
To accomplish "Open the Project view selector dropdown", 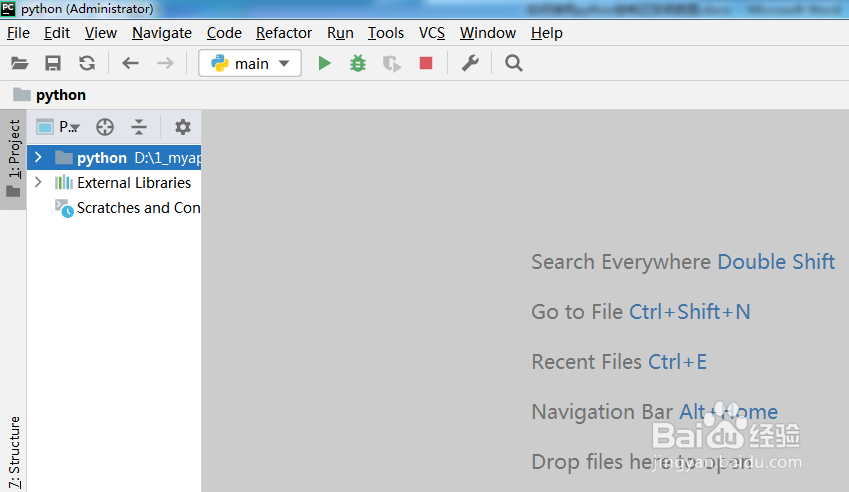I will [x=58, y=127].
